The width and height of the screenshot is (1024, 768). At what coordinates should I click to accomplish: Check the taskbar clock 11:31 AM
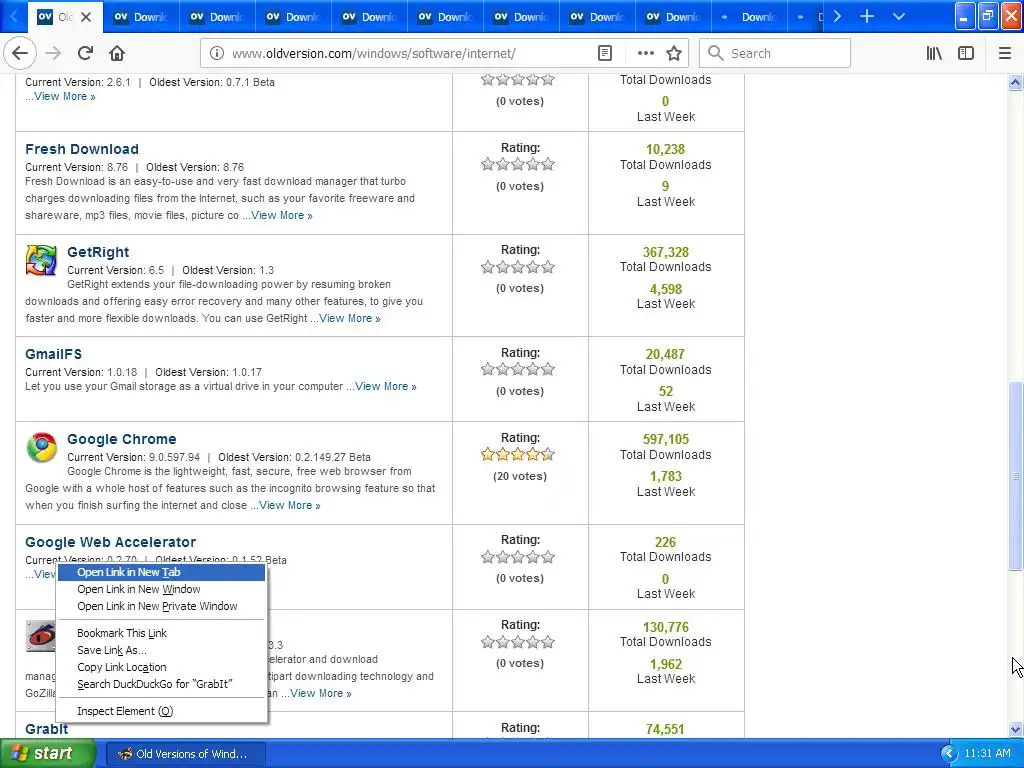tap(987, 754)
